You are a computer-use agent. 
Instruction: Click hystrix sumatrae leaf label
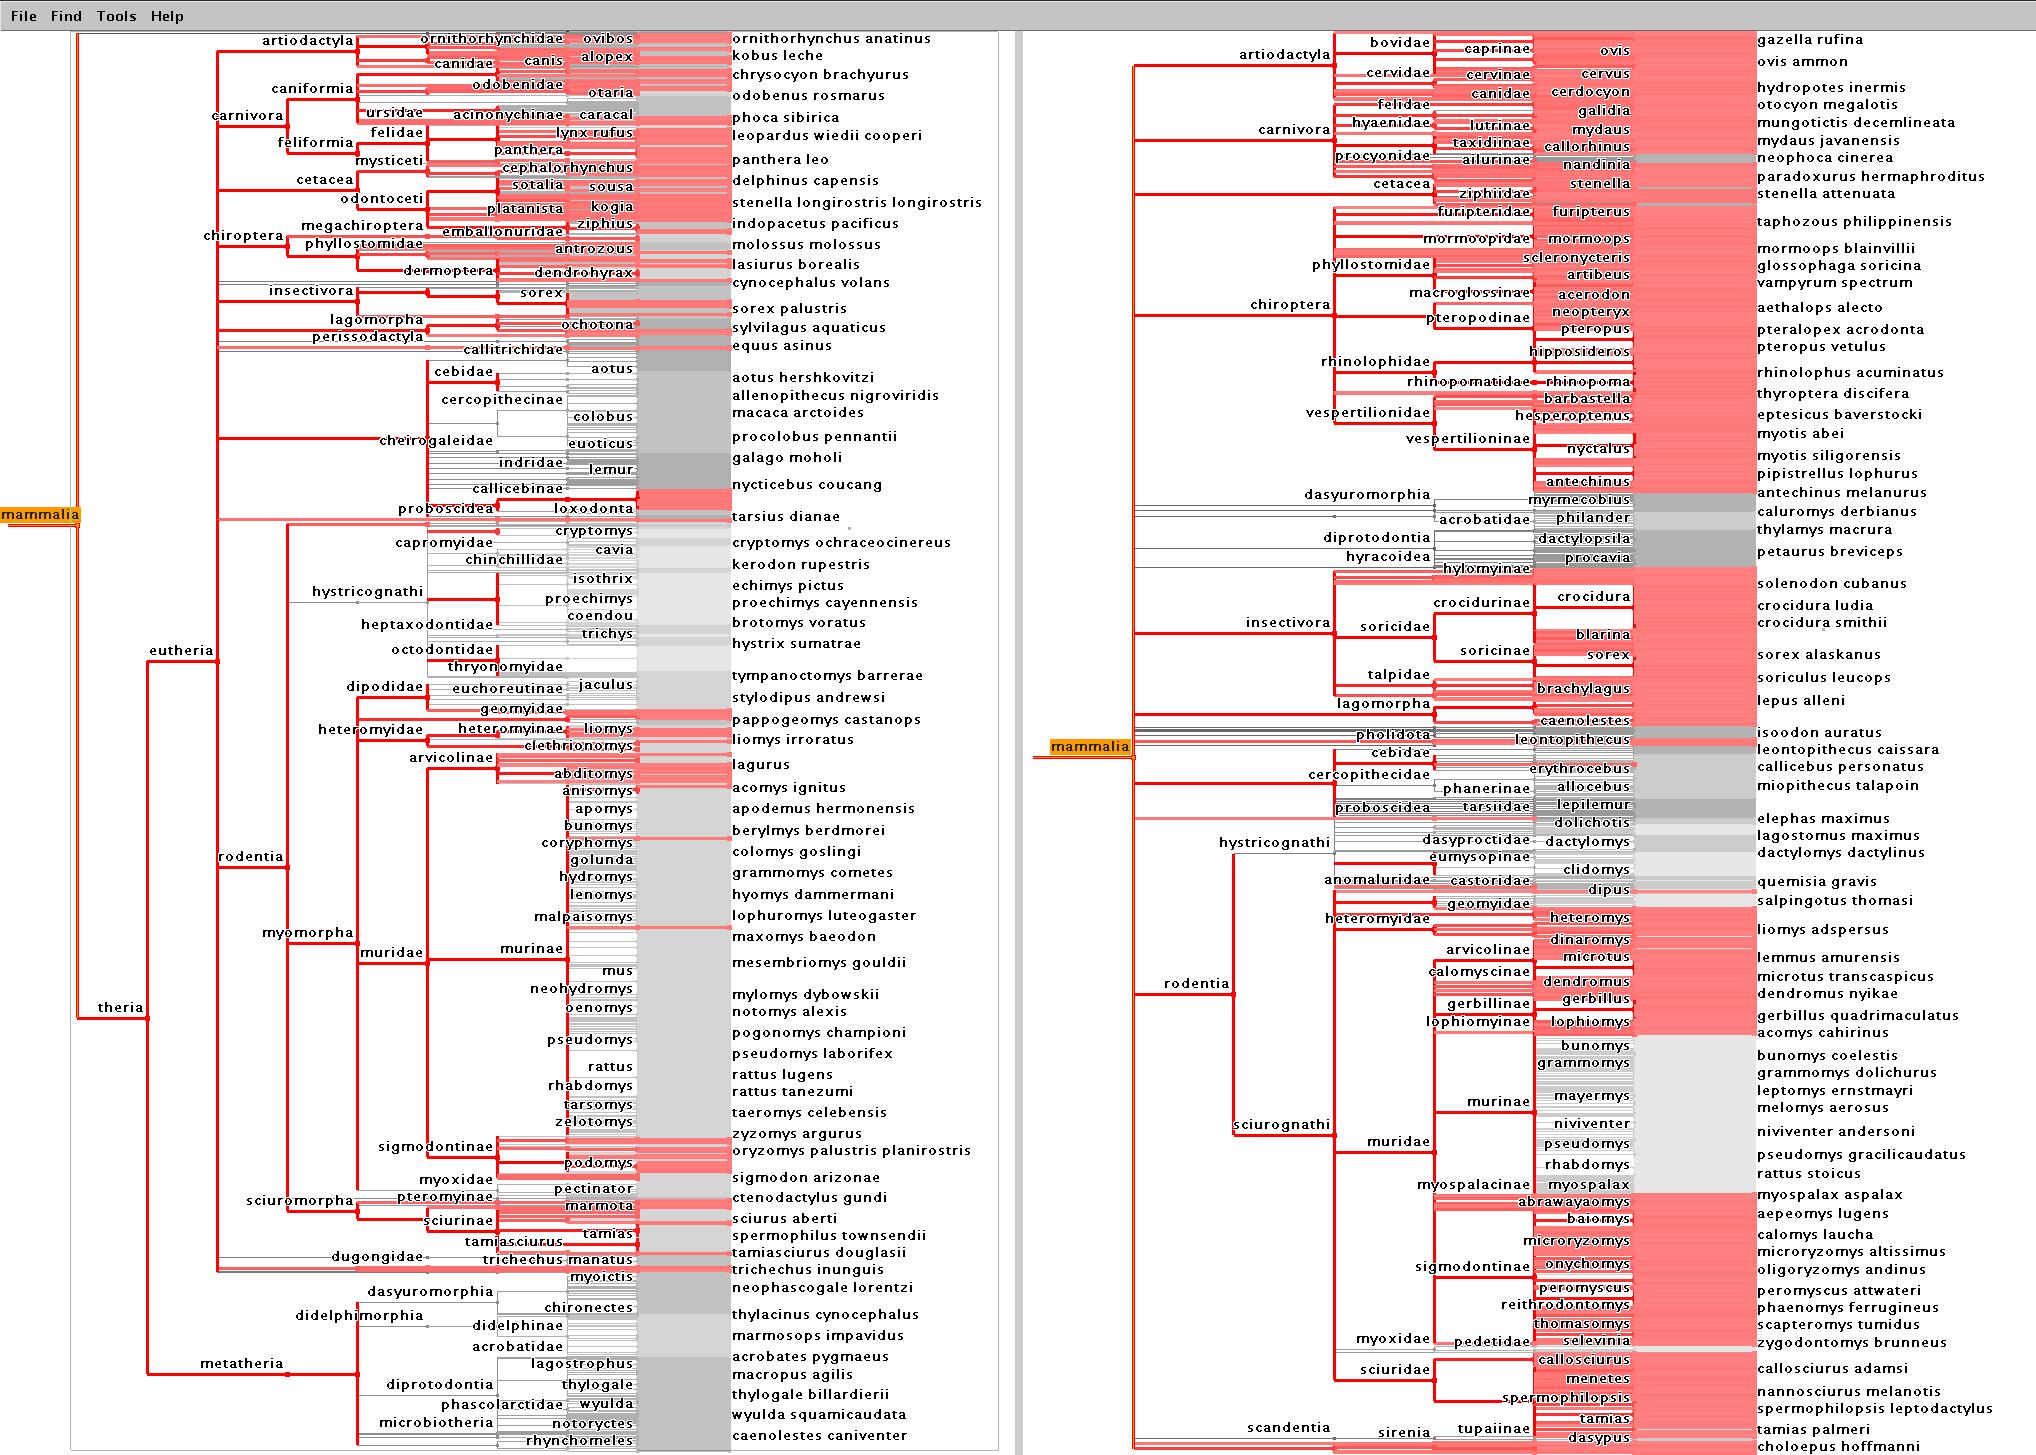[796, 643]
